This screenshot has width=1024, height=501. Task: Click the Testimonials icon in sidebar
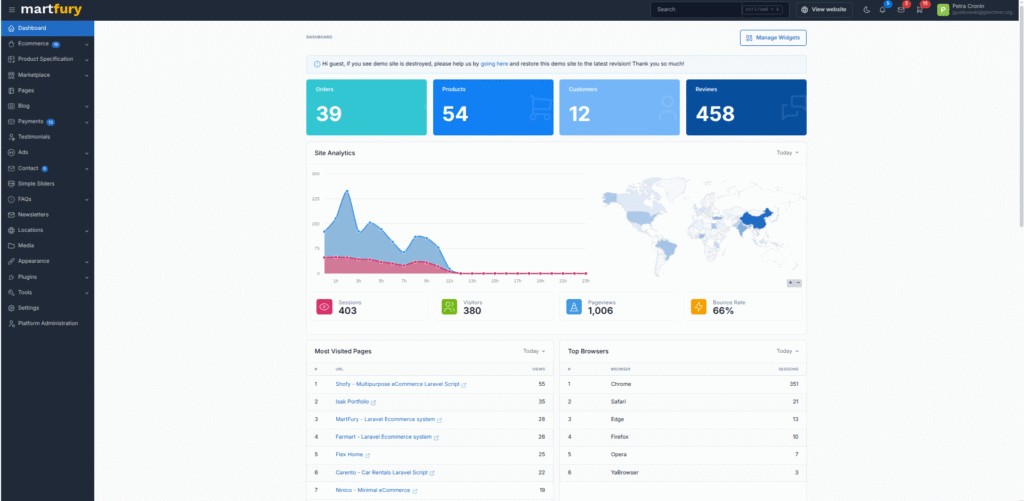(x=11, y=137)
